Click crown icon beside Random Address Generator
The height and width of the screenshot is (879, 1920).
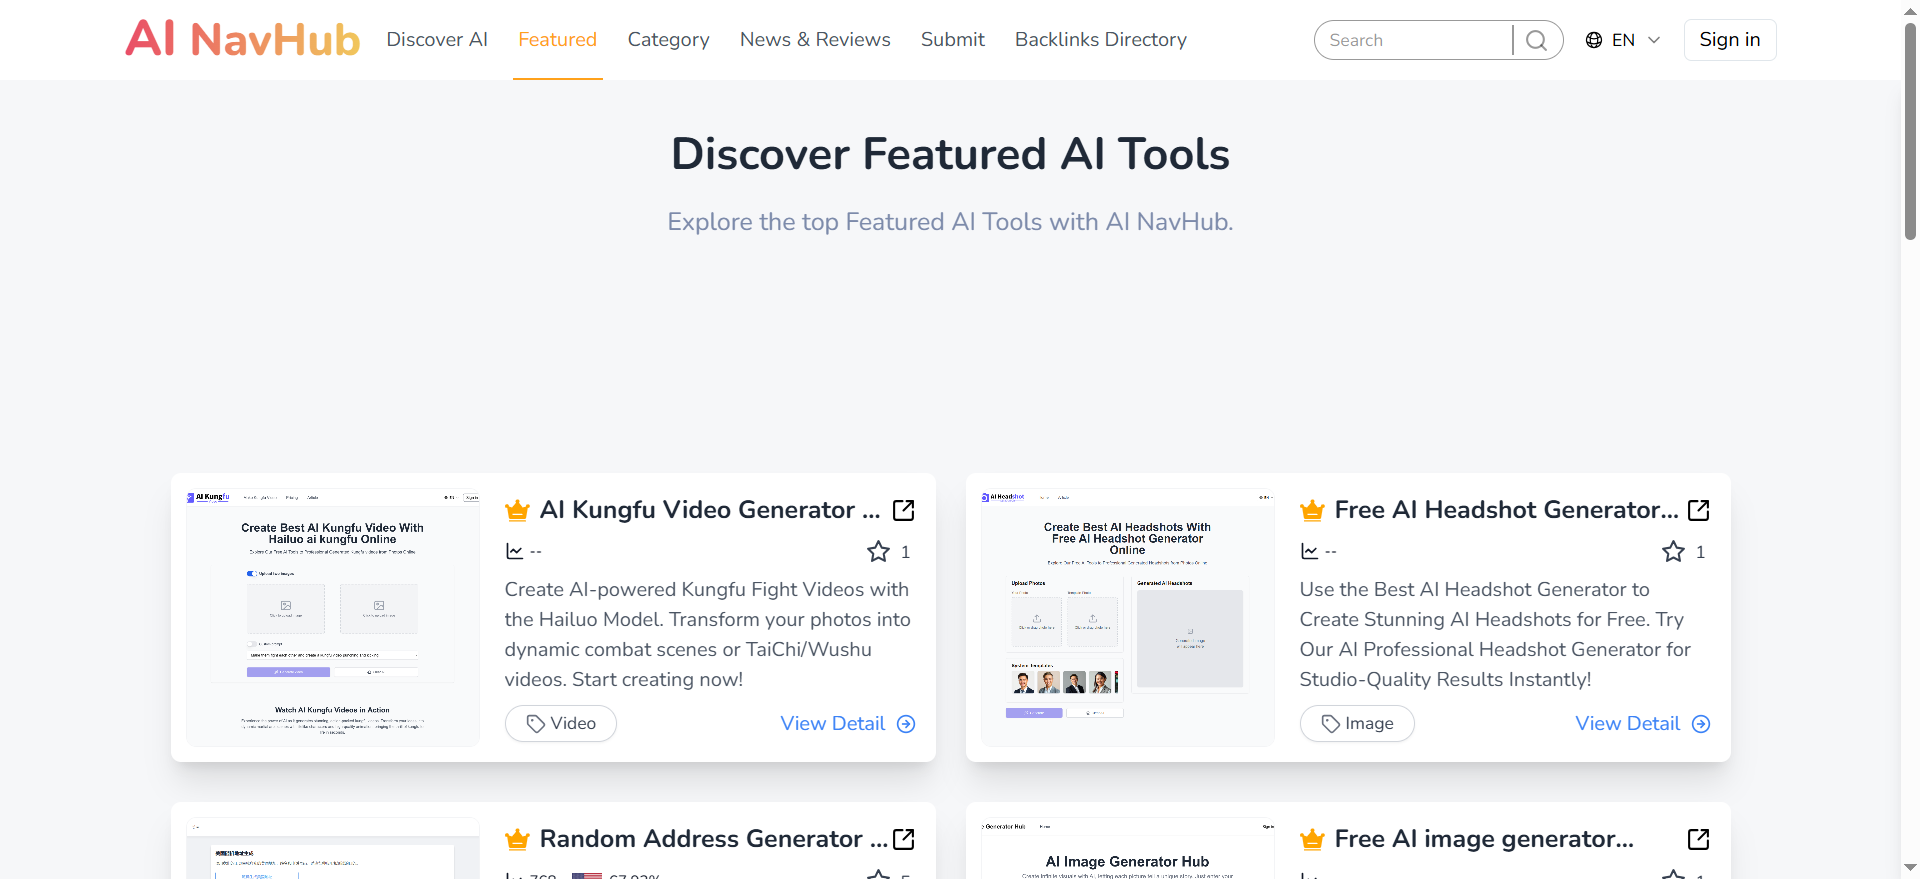517,840
